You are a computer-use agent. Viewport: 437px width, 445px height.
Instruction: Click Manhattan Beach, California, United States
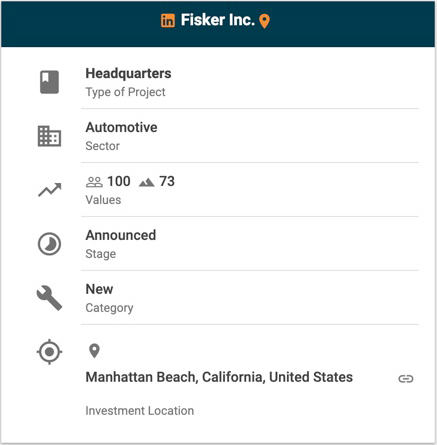[x=219, y=377]
